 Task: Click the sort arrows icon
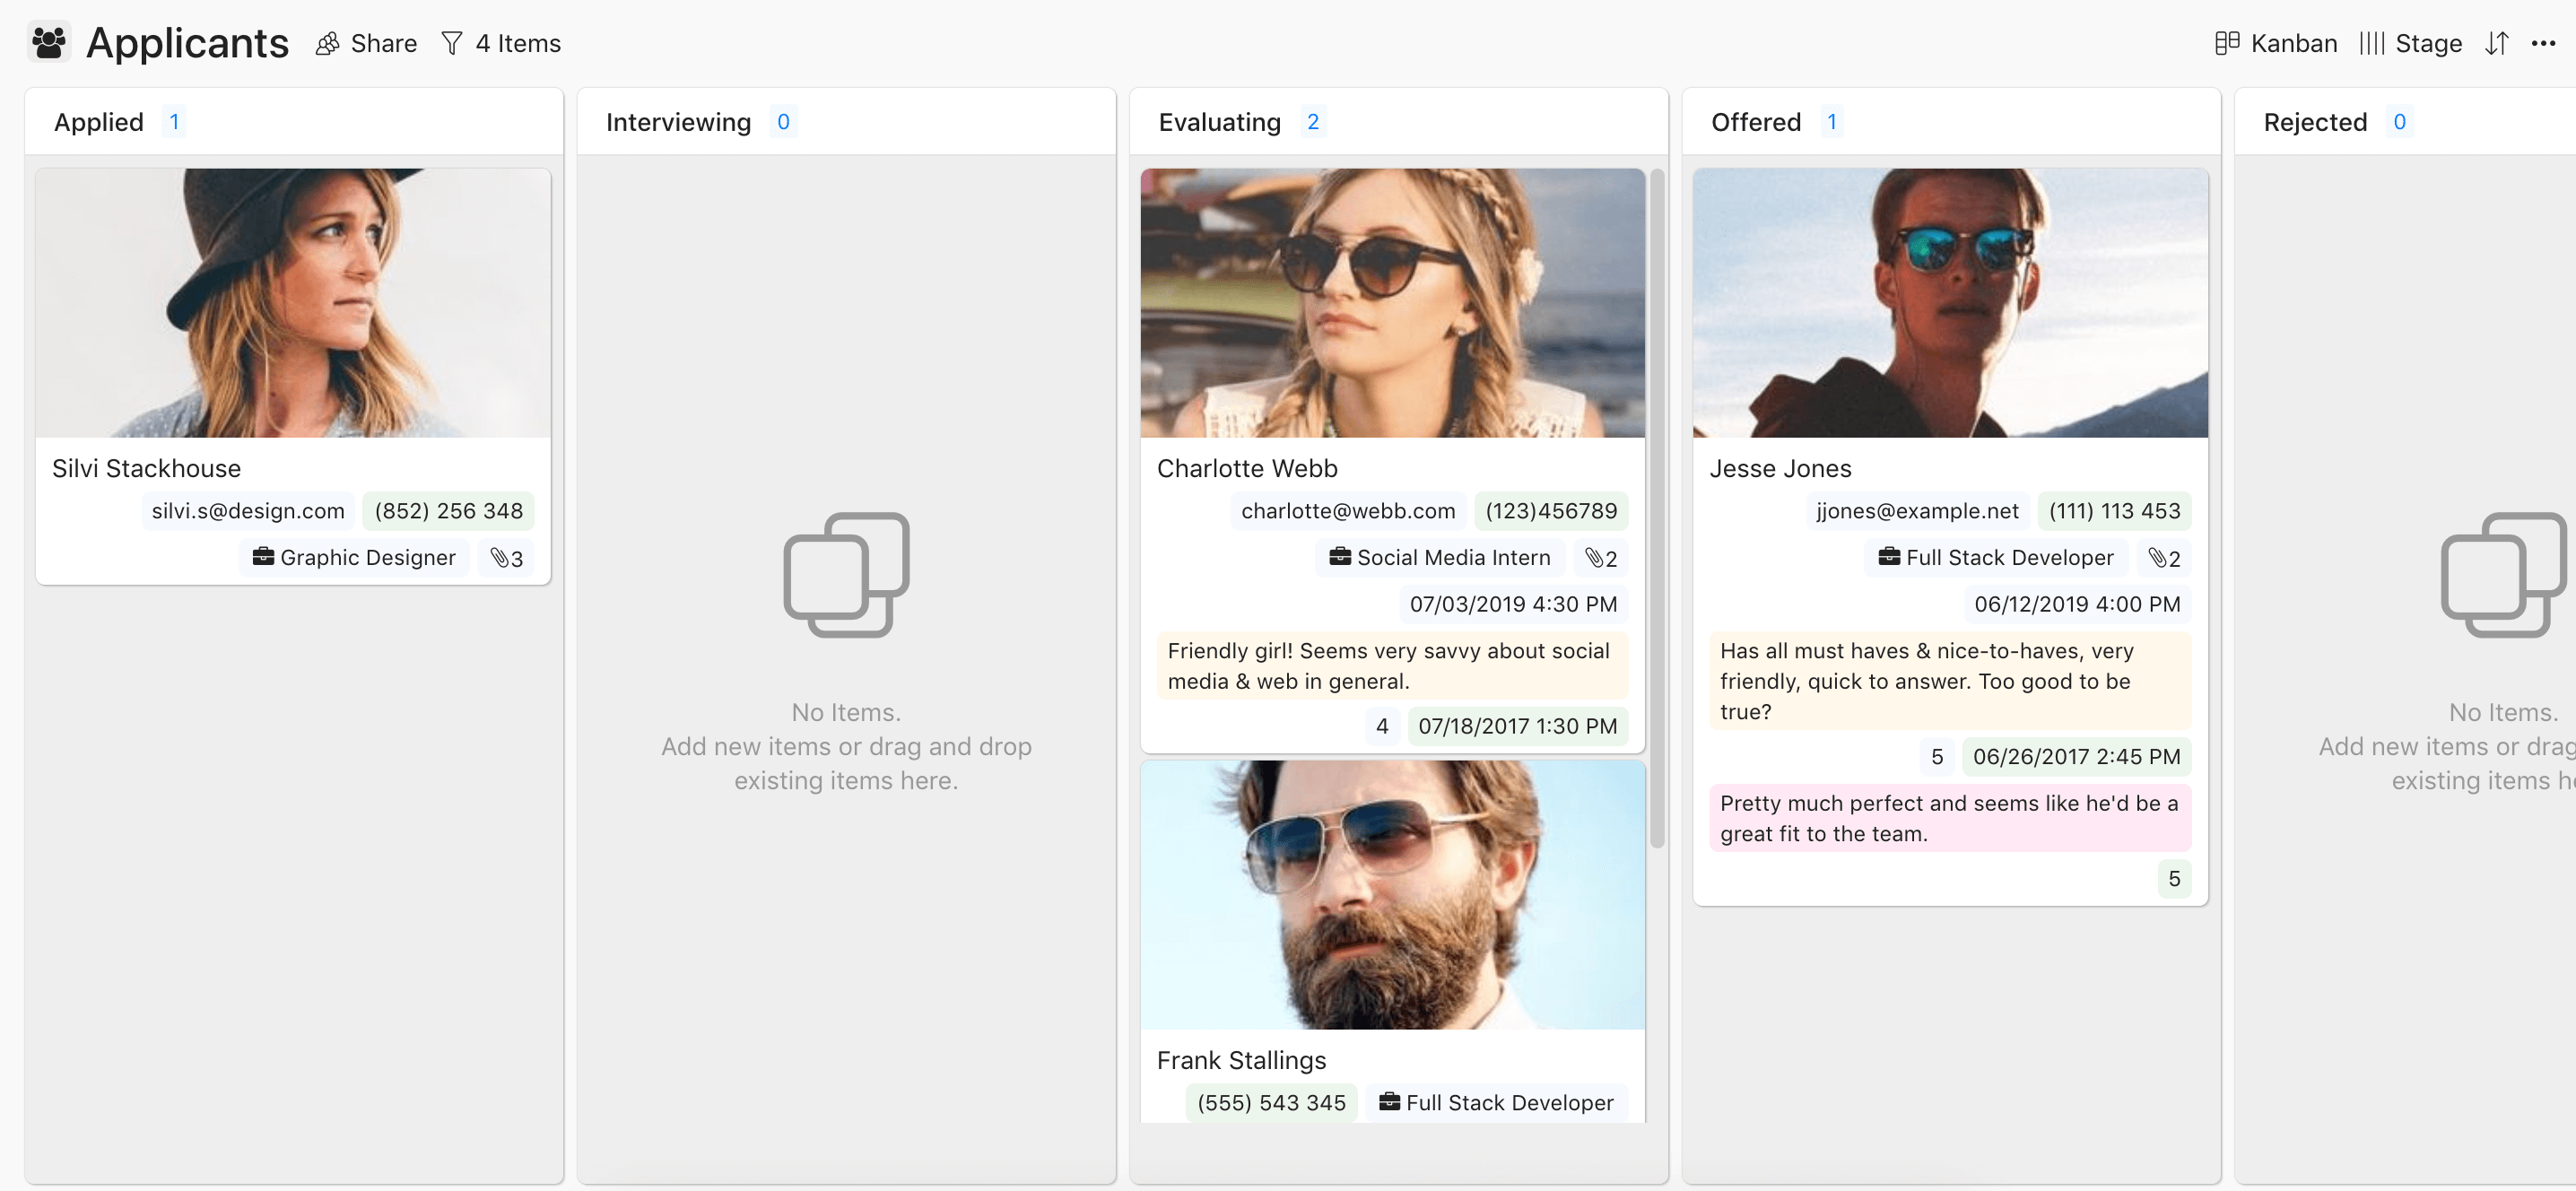tap(2496, 43)
